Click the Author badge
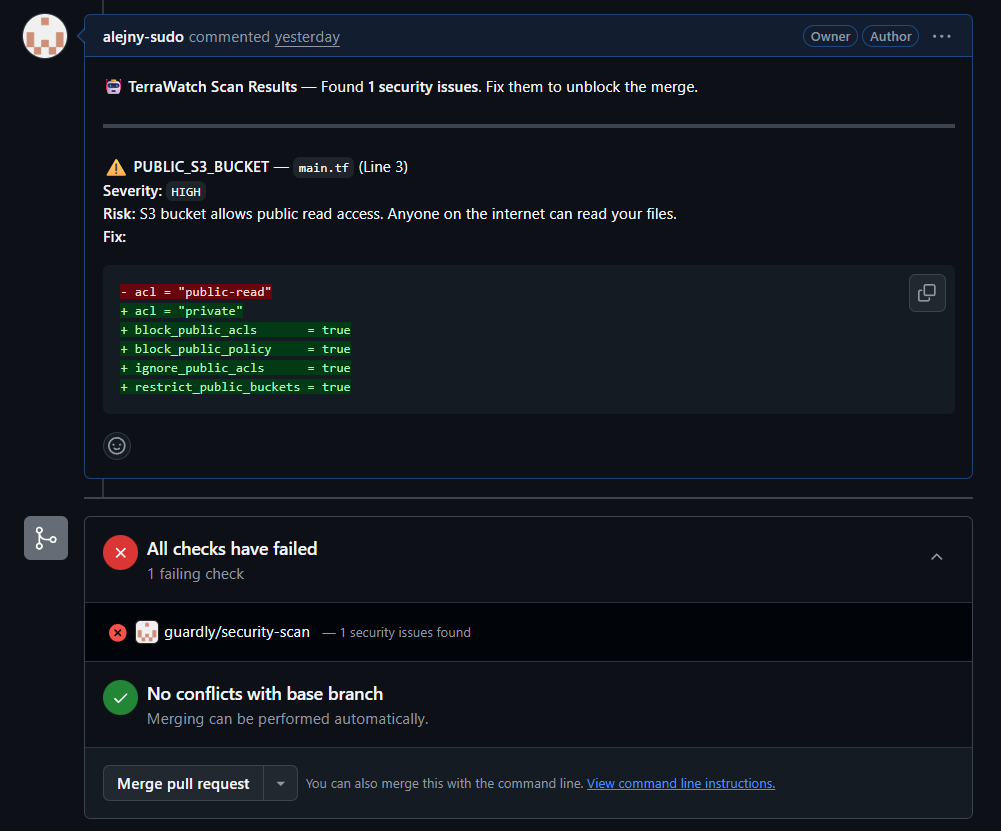The width and height of the screenshot is (1001, 831). click(x=891, y=36)
